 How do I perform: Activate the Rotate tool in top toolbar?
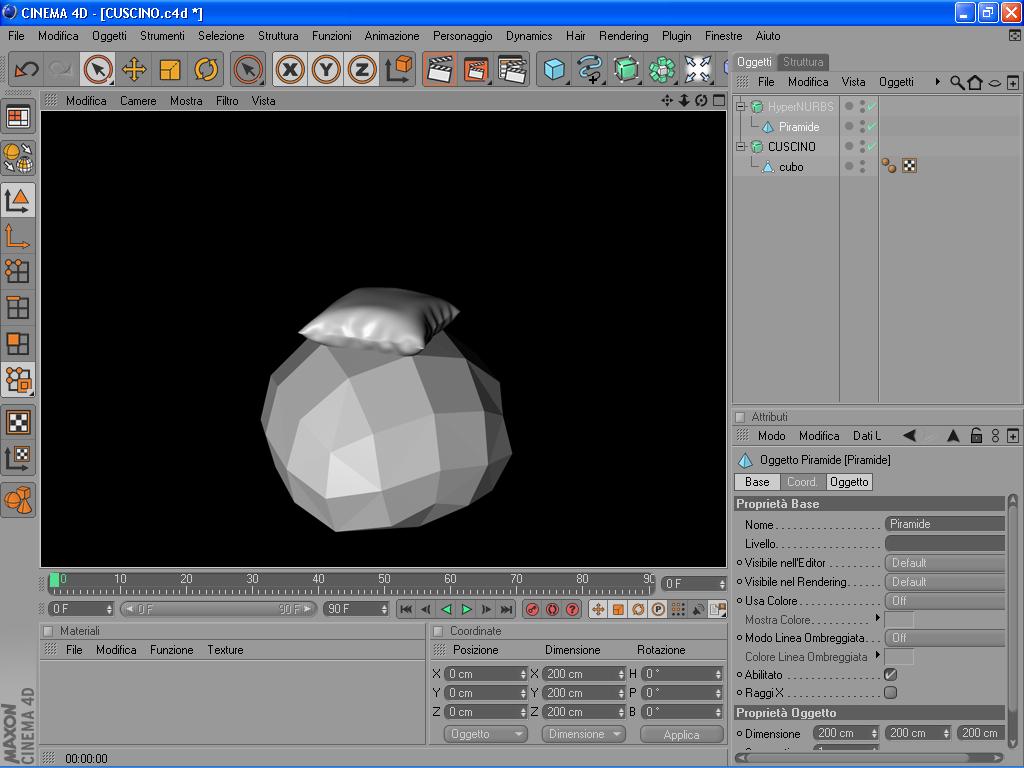(206, 69)
